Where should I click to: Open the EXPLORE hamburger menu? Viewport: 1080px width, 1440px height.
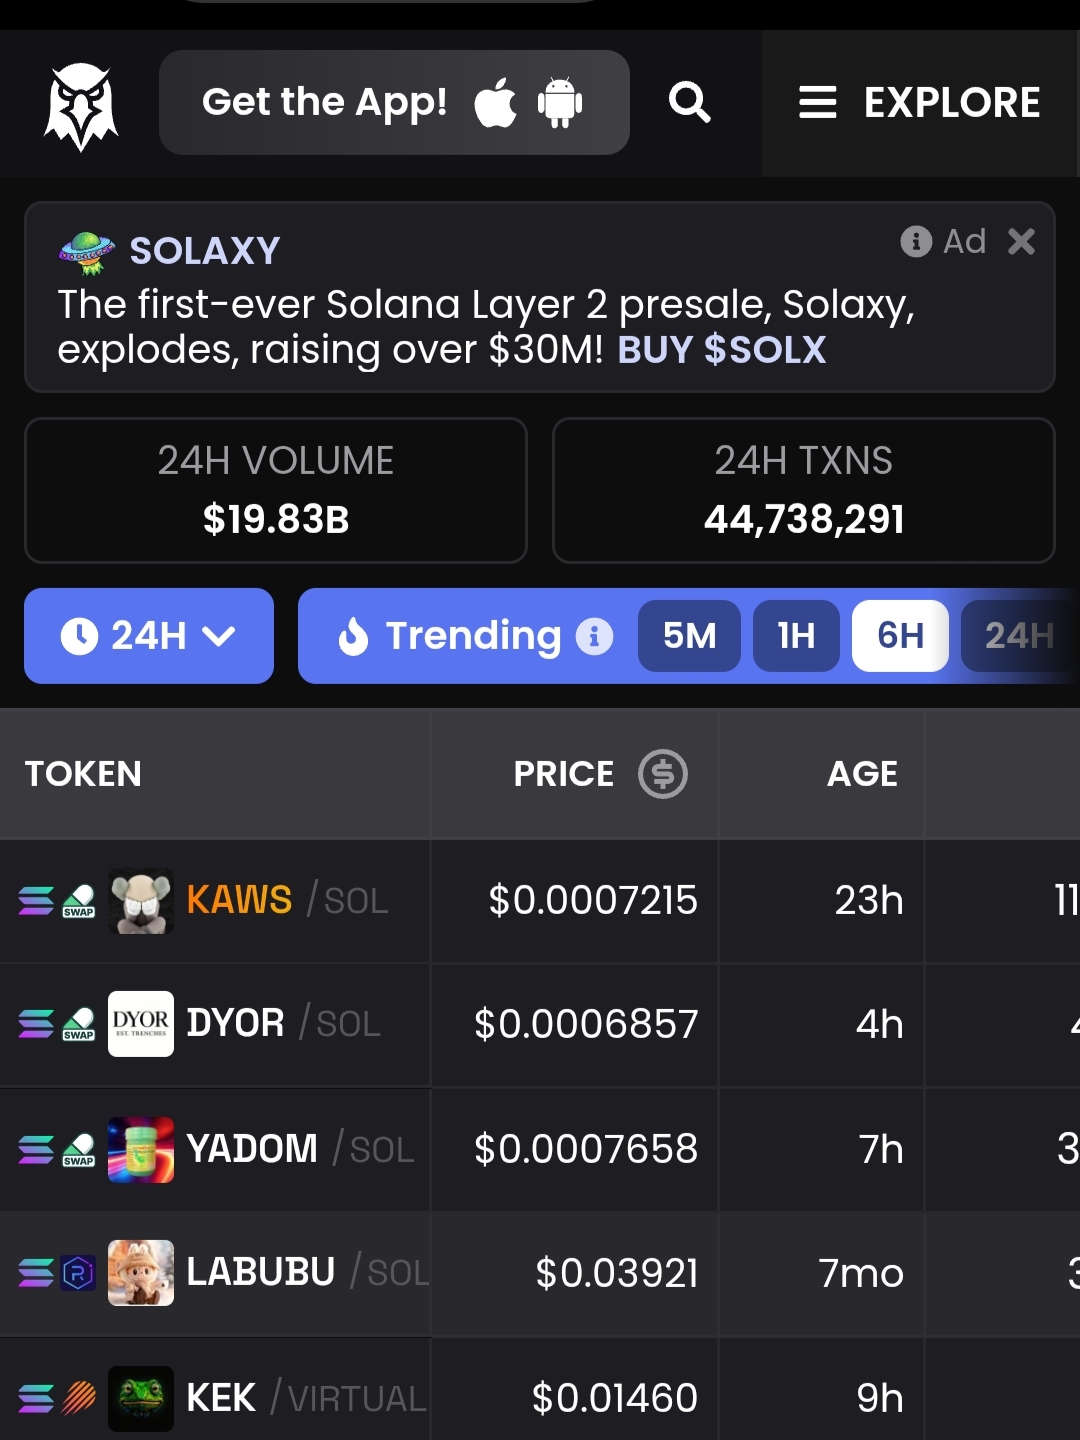tap(920, 103)
